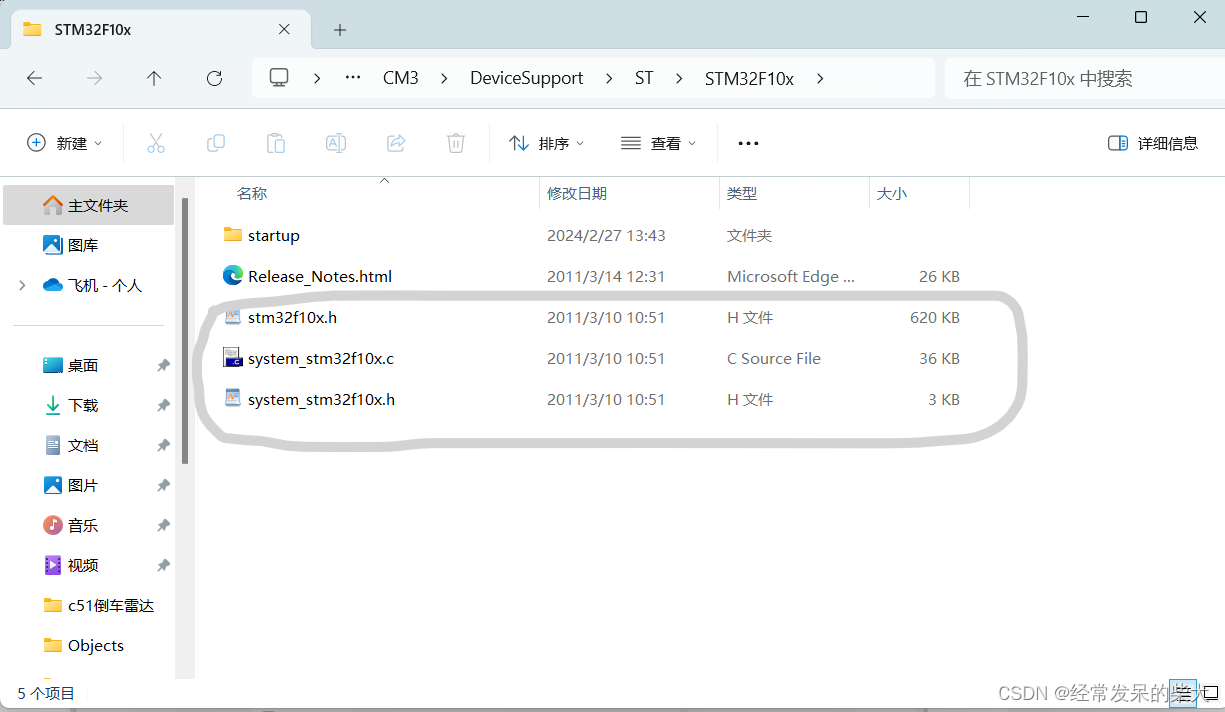This screenshot has height=712, width=1225.
Task: Expand the chevron after STM32F10x in address bar
Action: pos(820,78)
